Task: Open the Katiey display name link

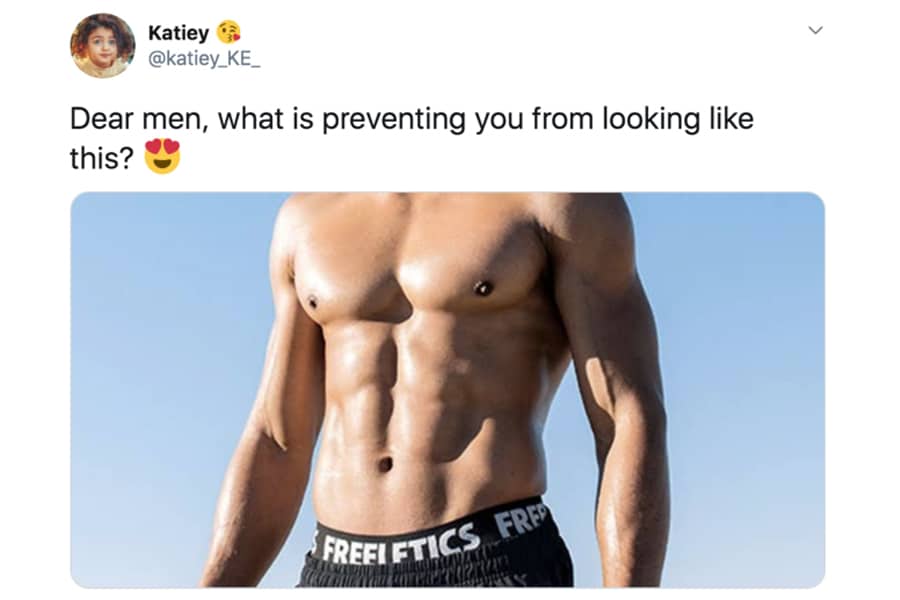Action: [x=179, y=33]
